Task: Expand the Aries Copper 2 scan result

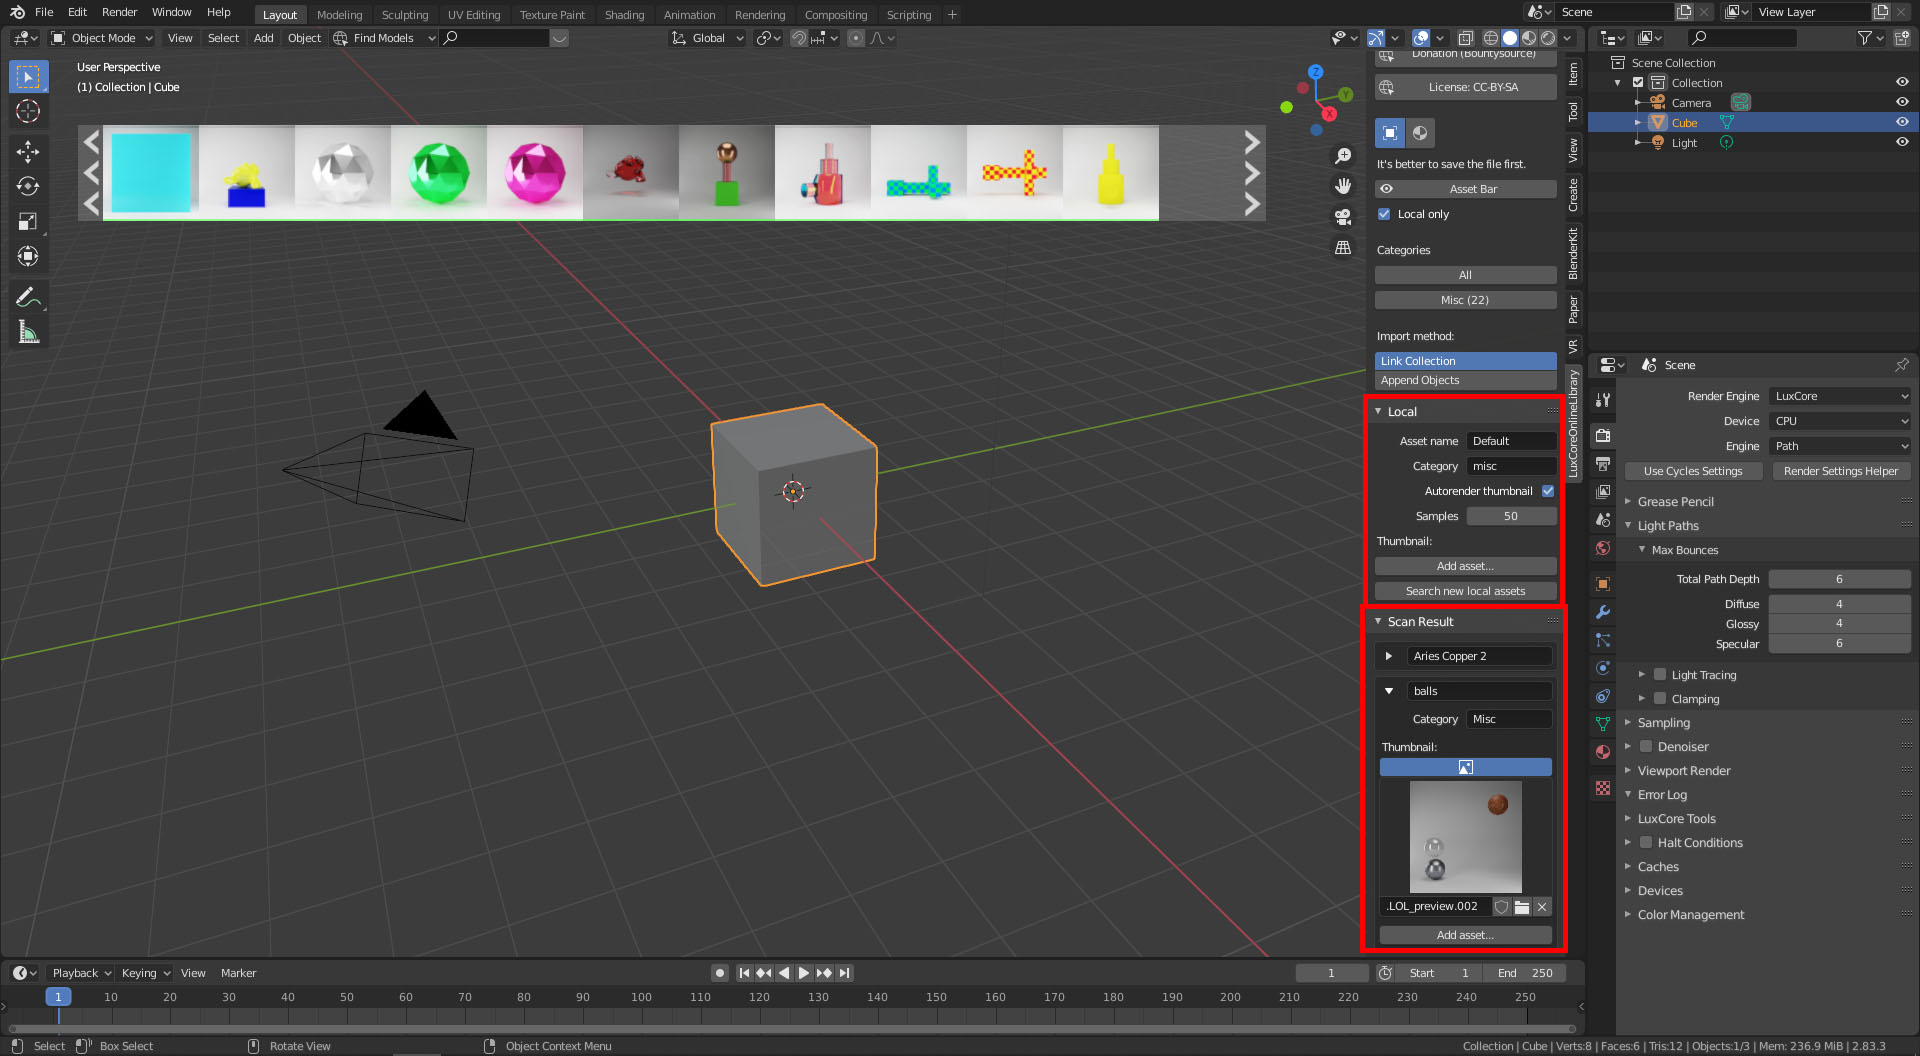Action: click(x=1389, y=656)
